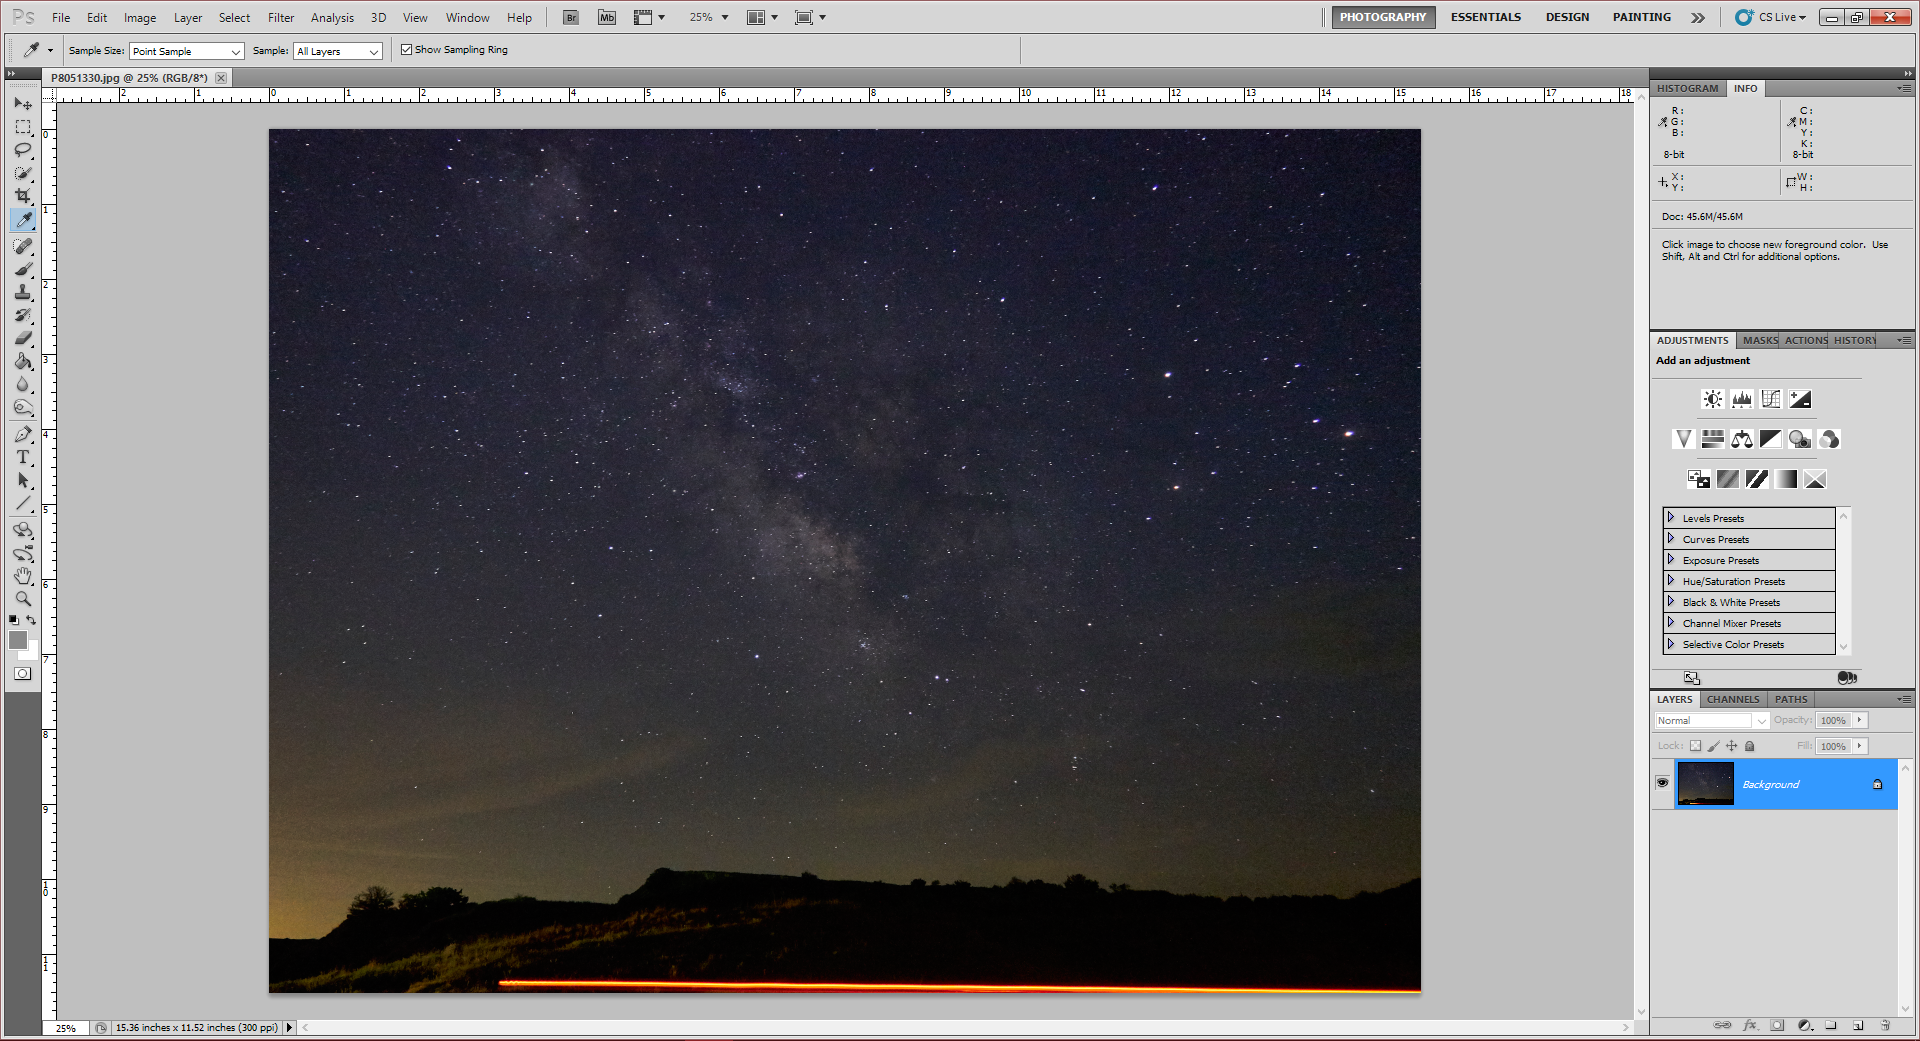Select the Paint Bucket tool

coord(23,361)
